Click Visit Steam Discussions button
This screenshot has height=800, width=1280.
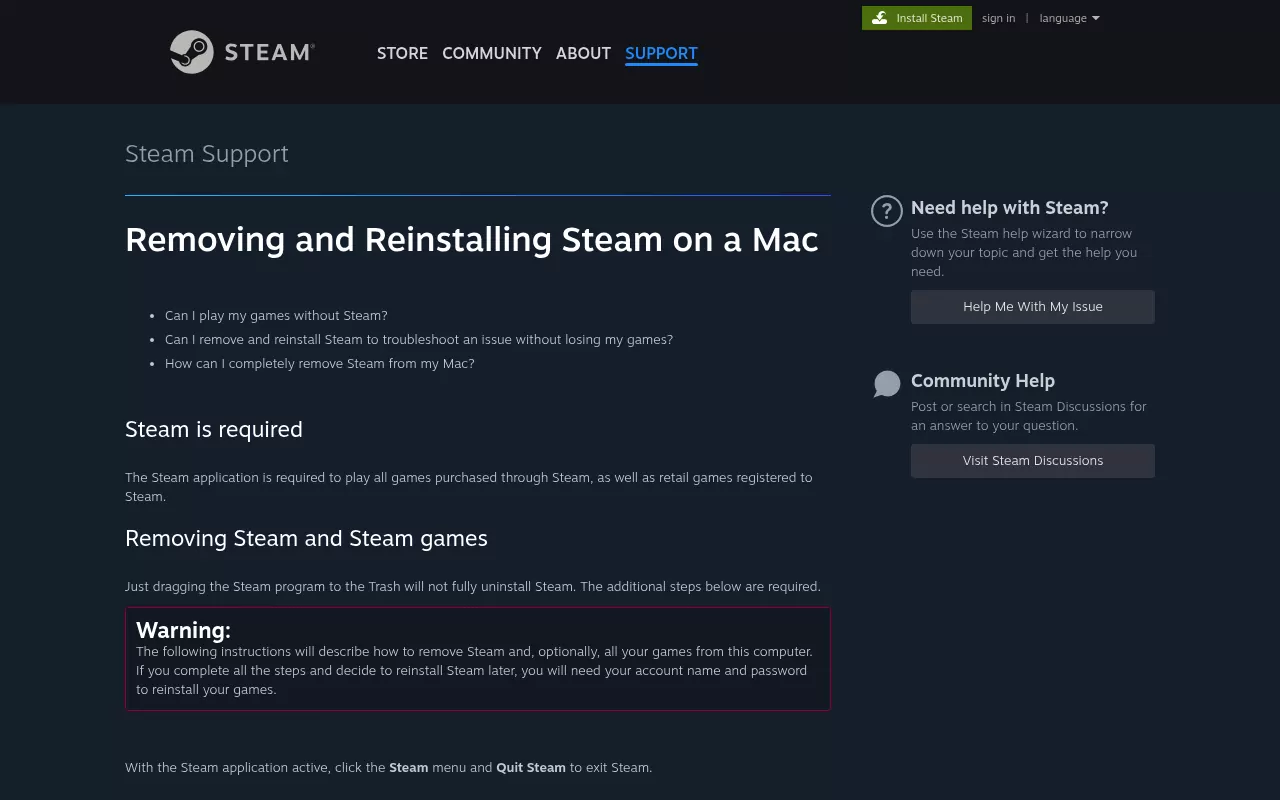[x=1033, y=461]
